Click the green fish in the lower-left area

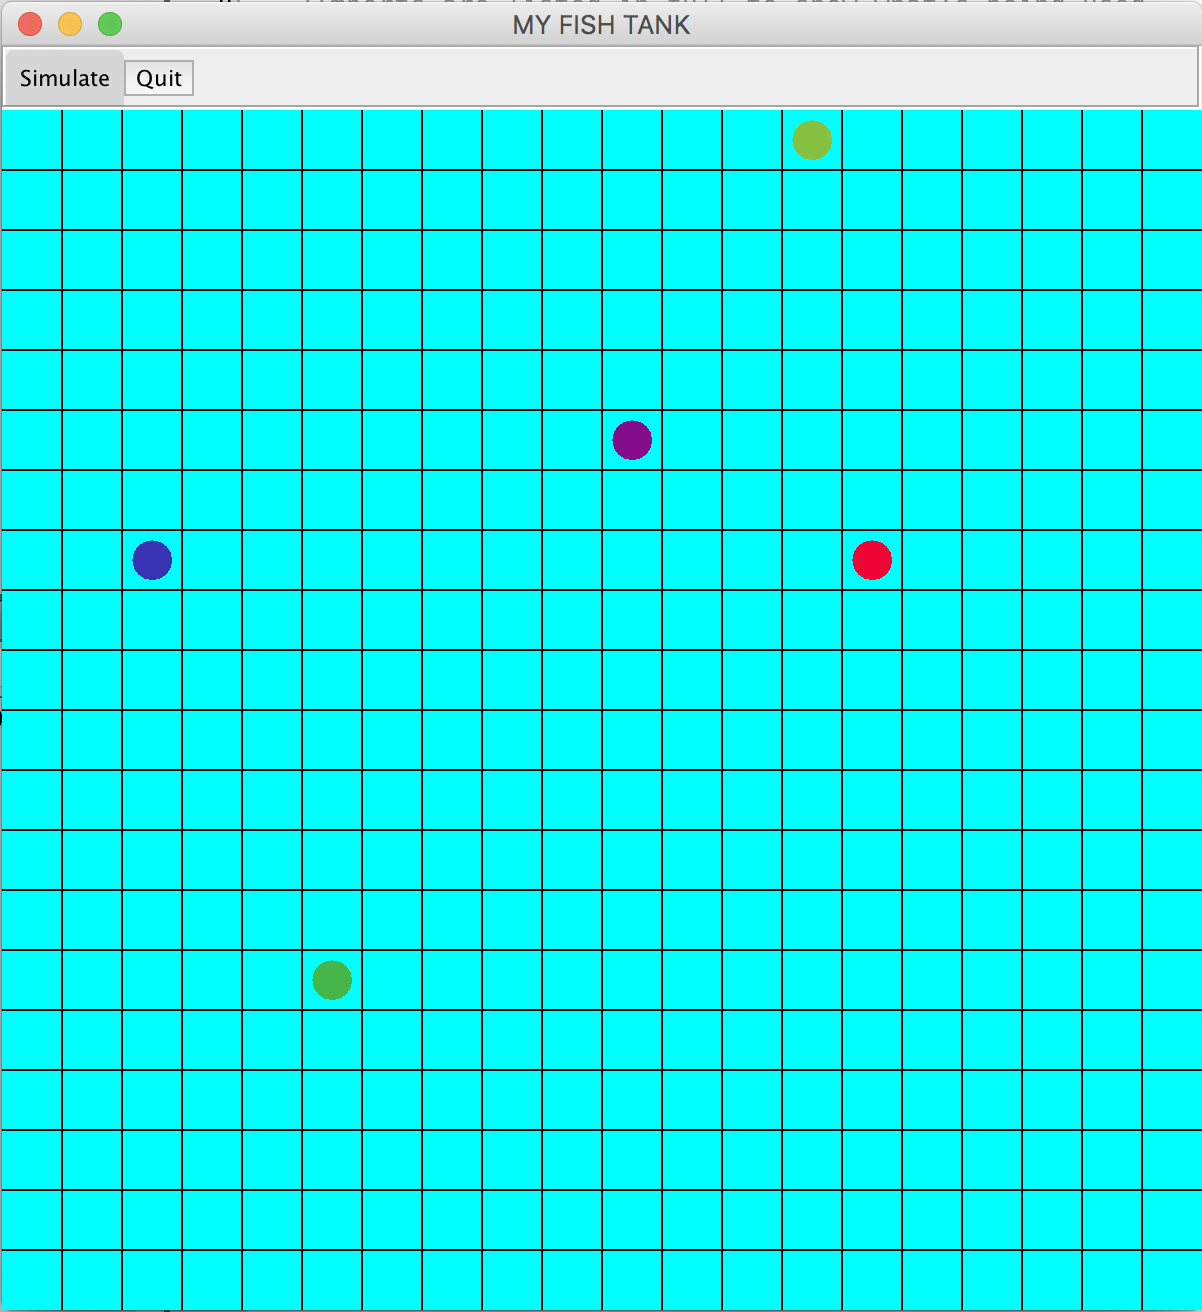click(331, 980)
